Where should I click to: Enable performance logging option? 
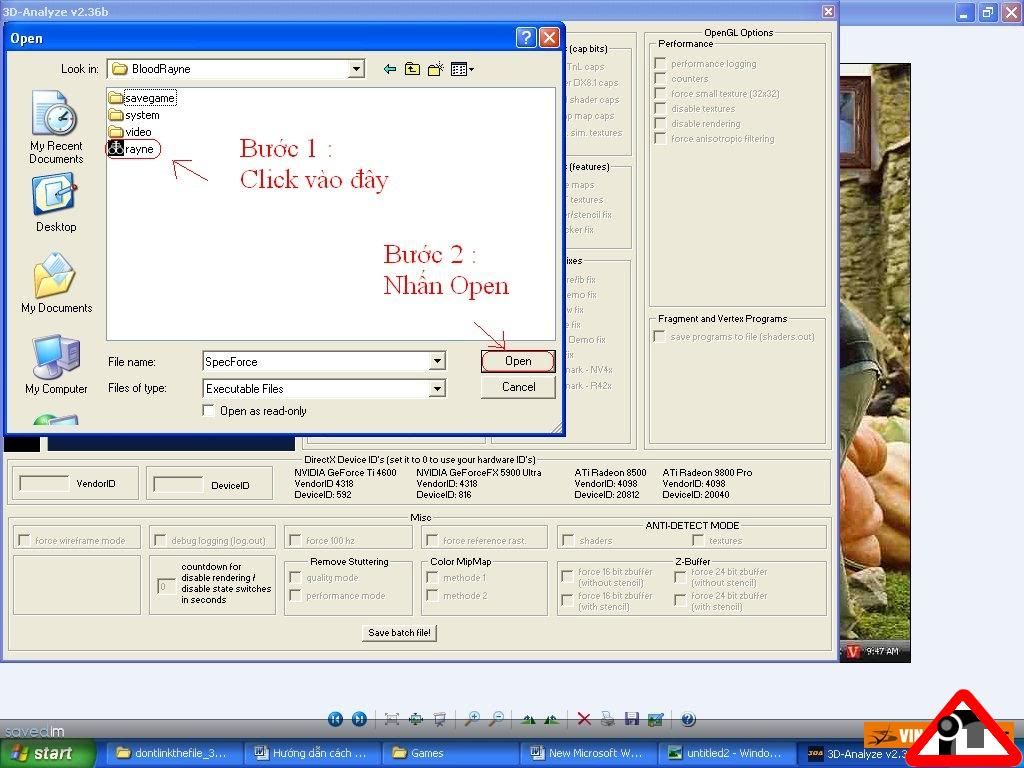660,63
